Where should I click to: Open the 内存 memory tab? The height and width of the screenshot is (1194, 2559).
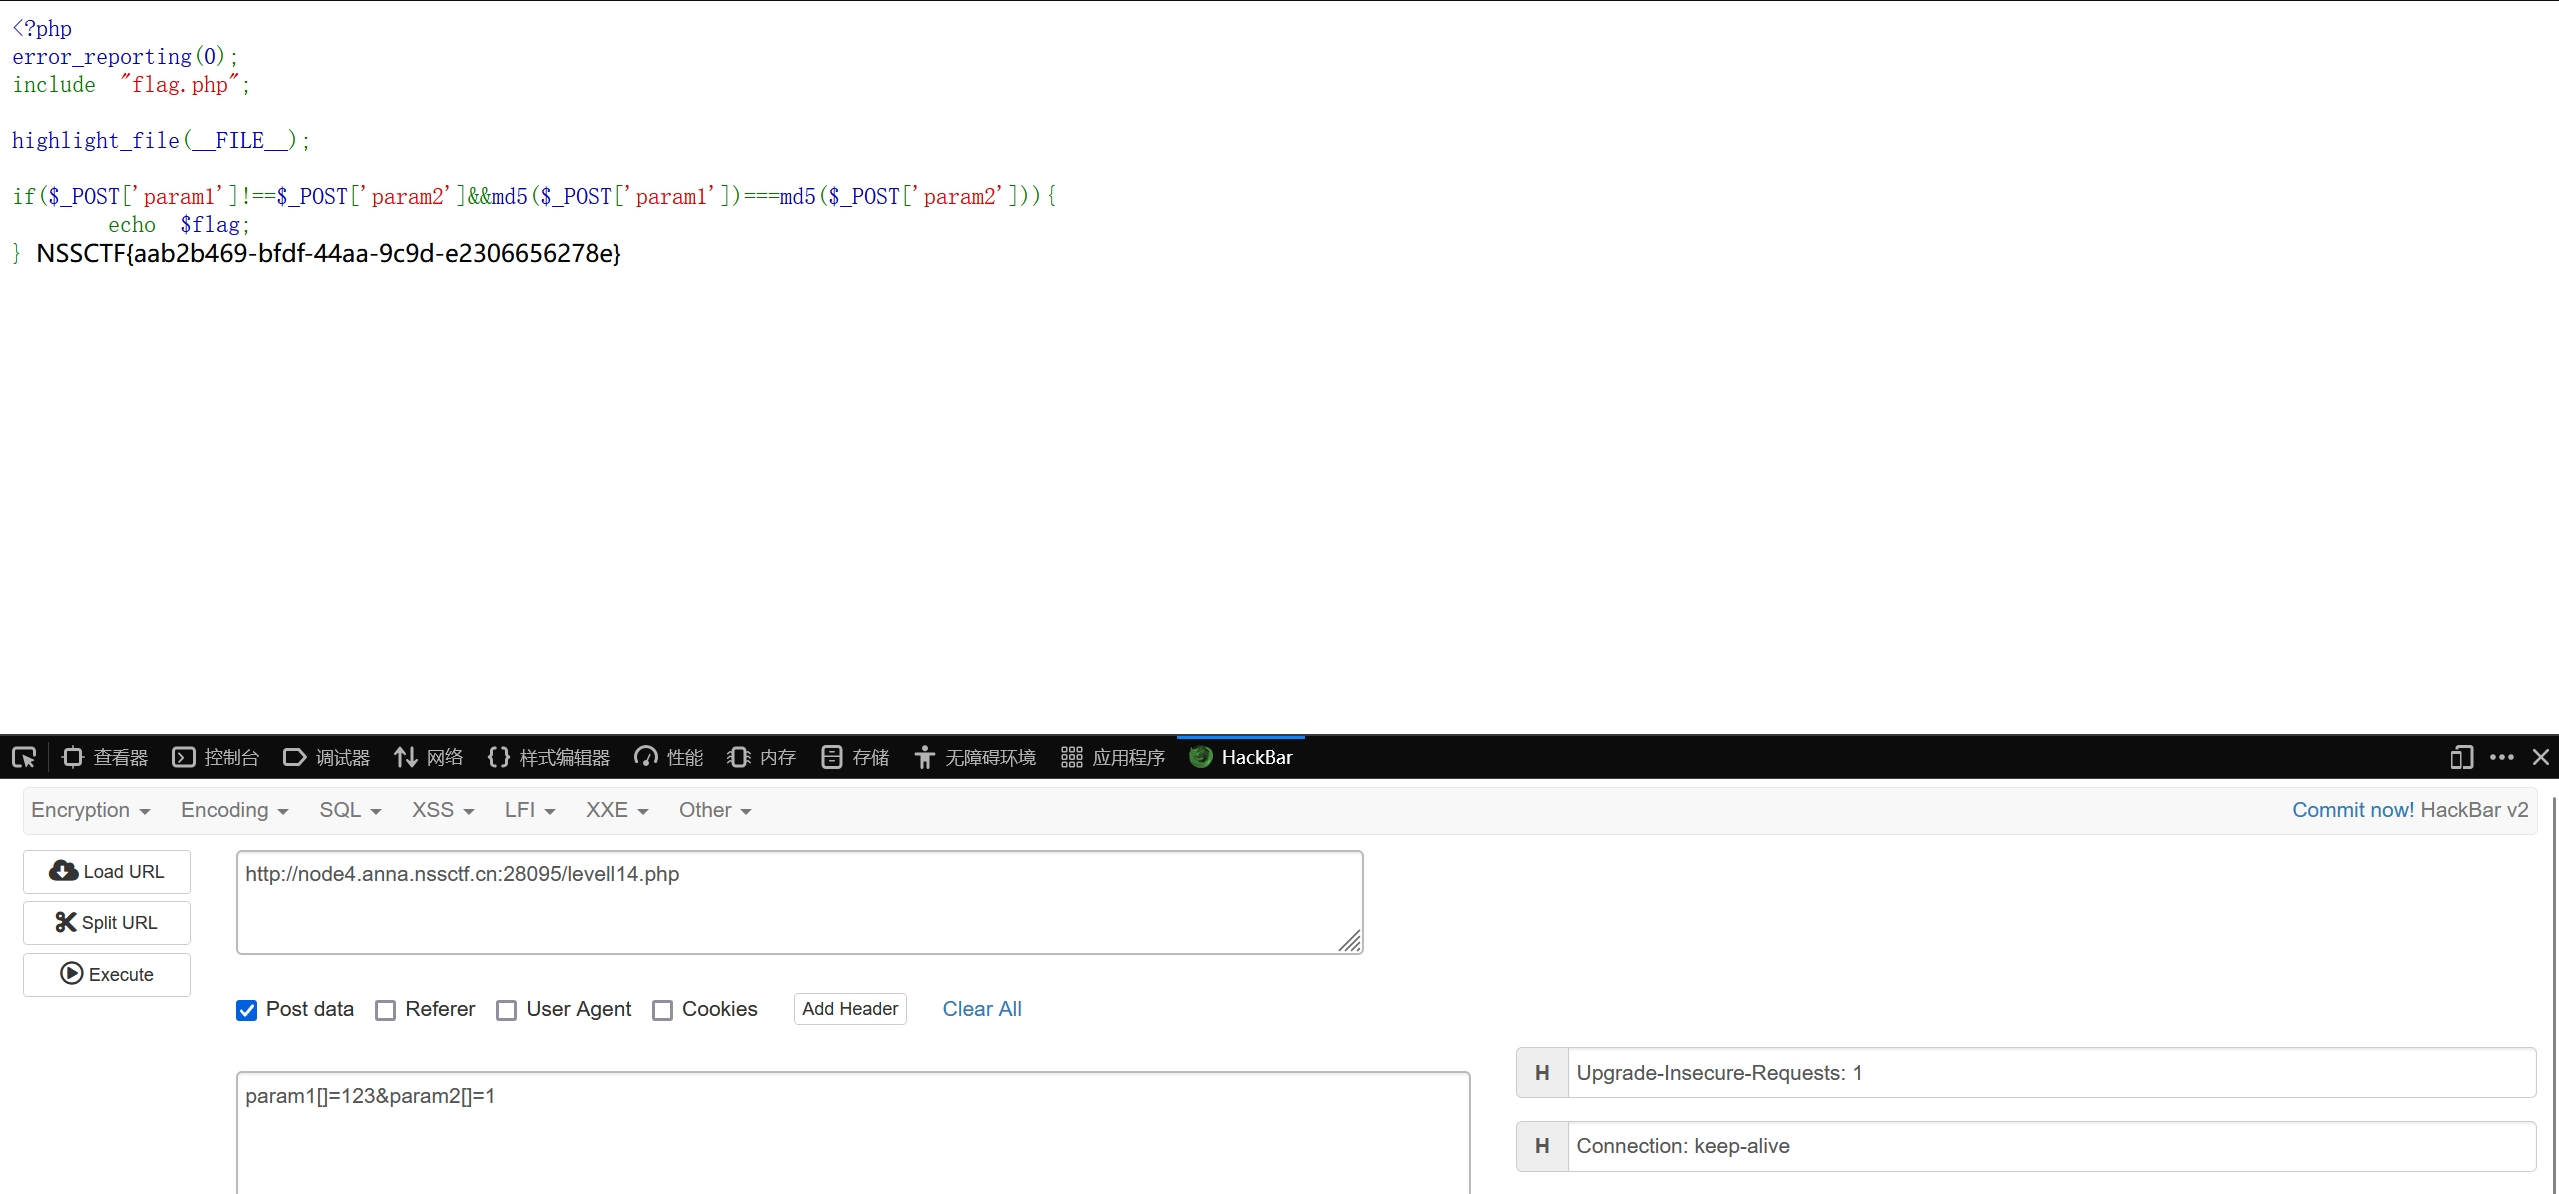pyautogui.click(x=762, y=757)
